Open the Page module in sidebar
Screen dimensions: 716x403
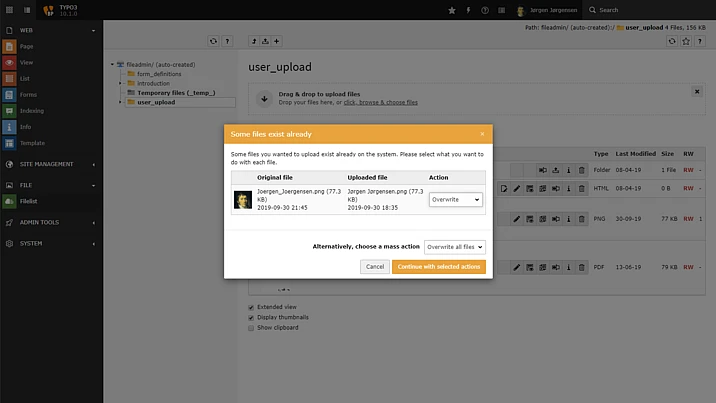[x=26, y=46]
